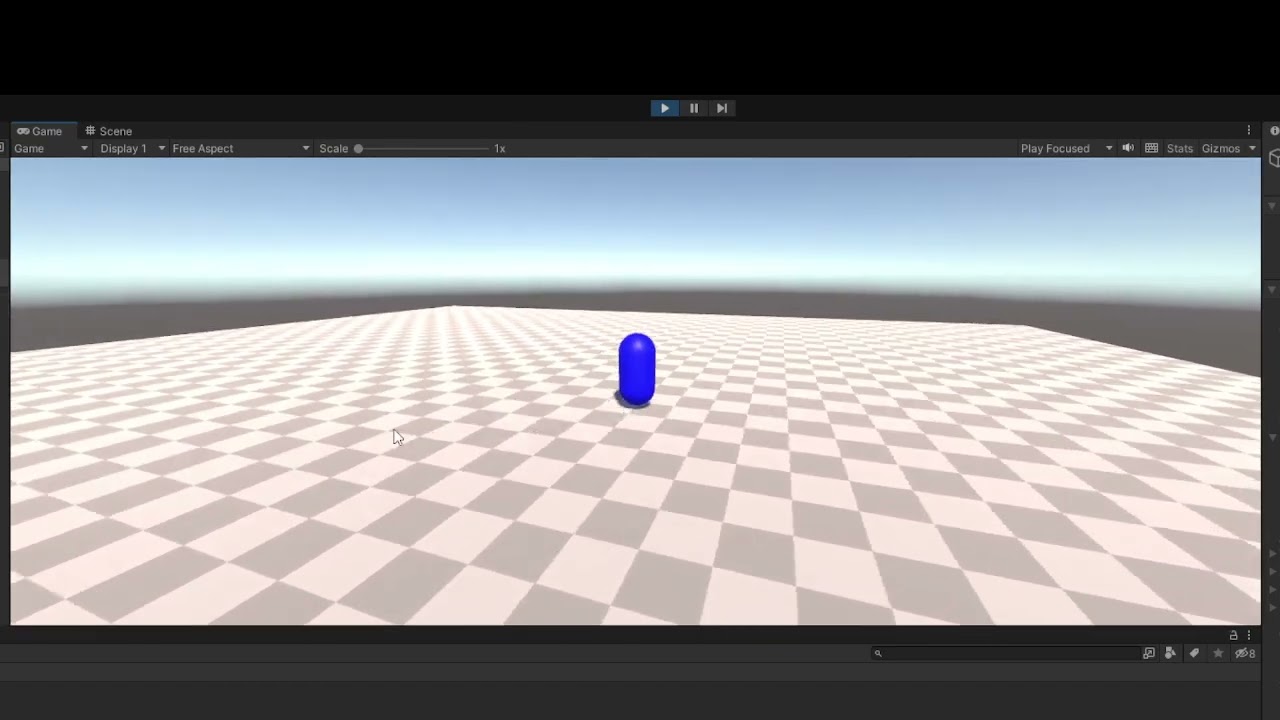Toggle hidden packages visibility eye icon
This screenshot has width=1280, height=720.
pos(1245,653)
